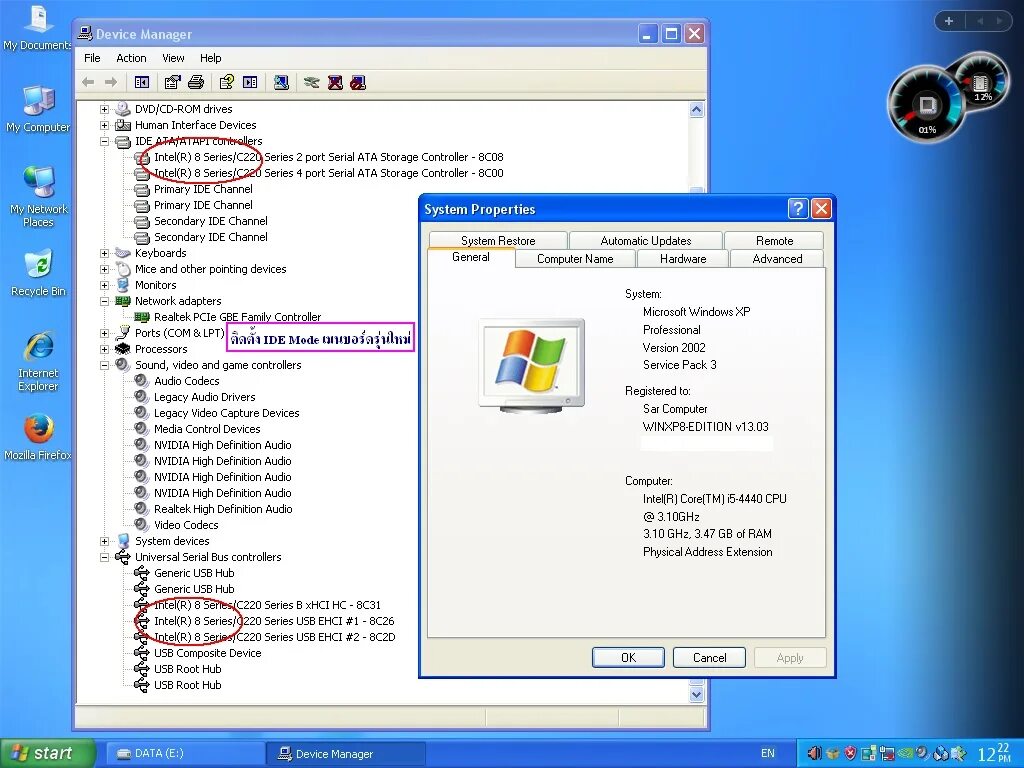Viewport: 1024px width, 768px height.
Task: Expand Mice and other pointing devices
Action: pyautogui.click(x=104, y=269)
